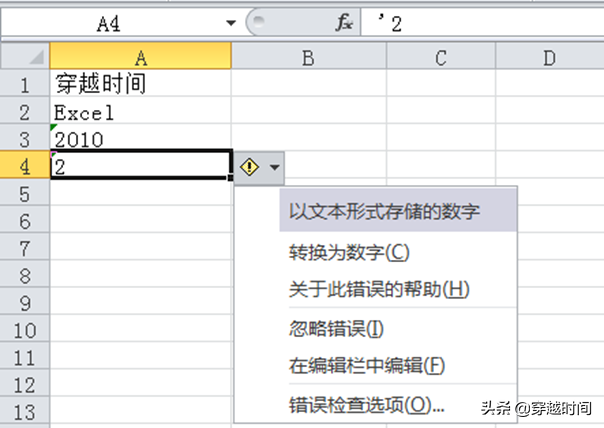Click the formula bar containing '2
This screenshot has width=604, height=428.
click(x=483, y=23)
